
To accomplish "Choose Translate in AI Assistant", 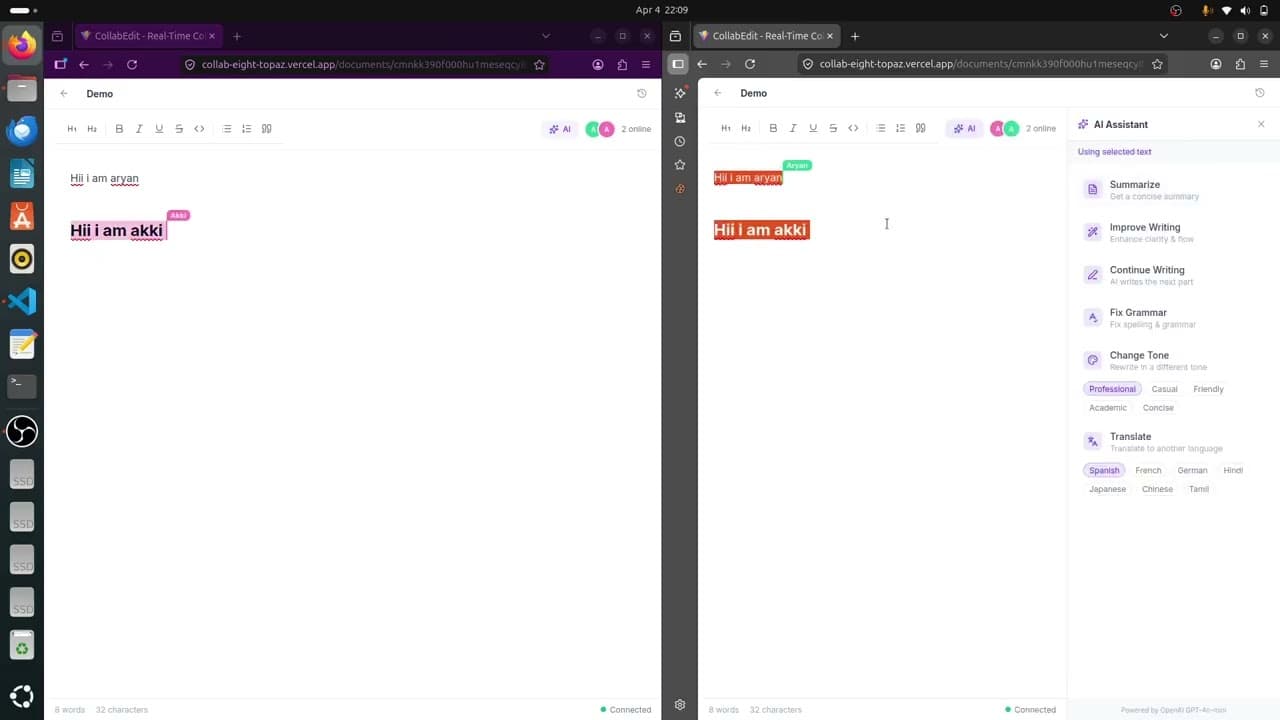I will pos(1173,442).
